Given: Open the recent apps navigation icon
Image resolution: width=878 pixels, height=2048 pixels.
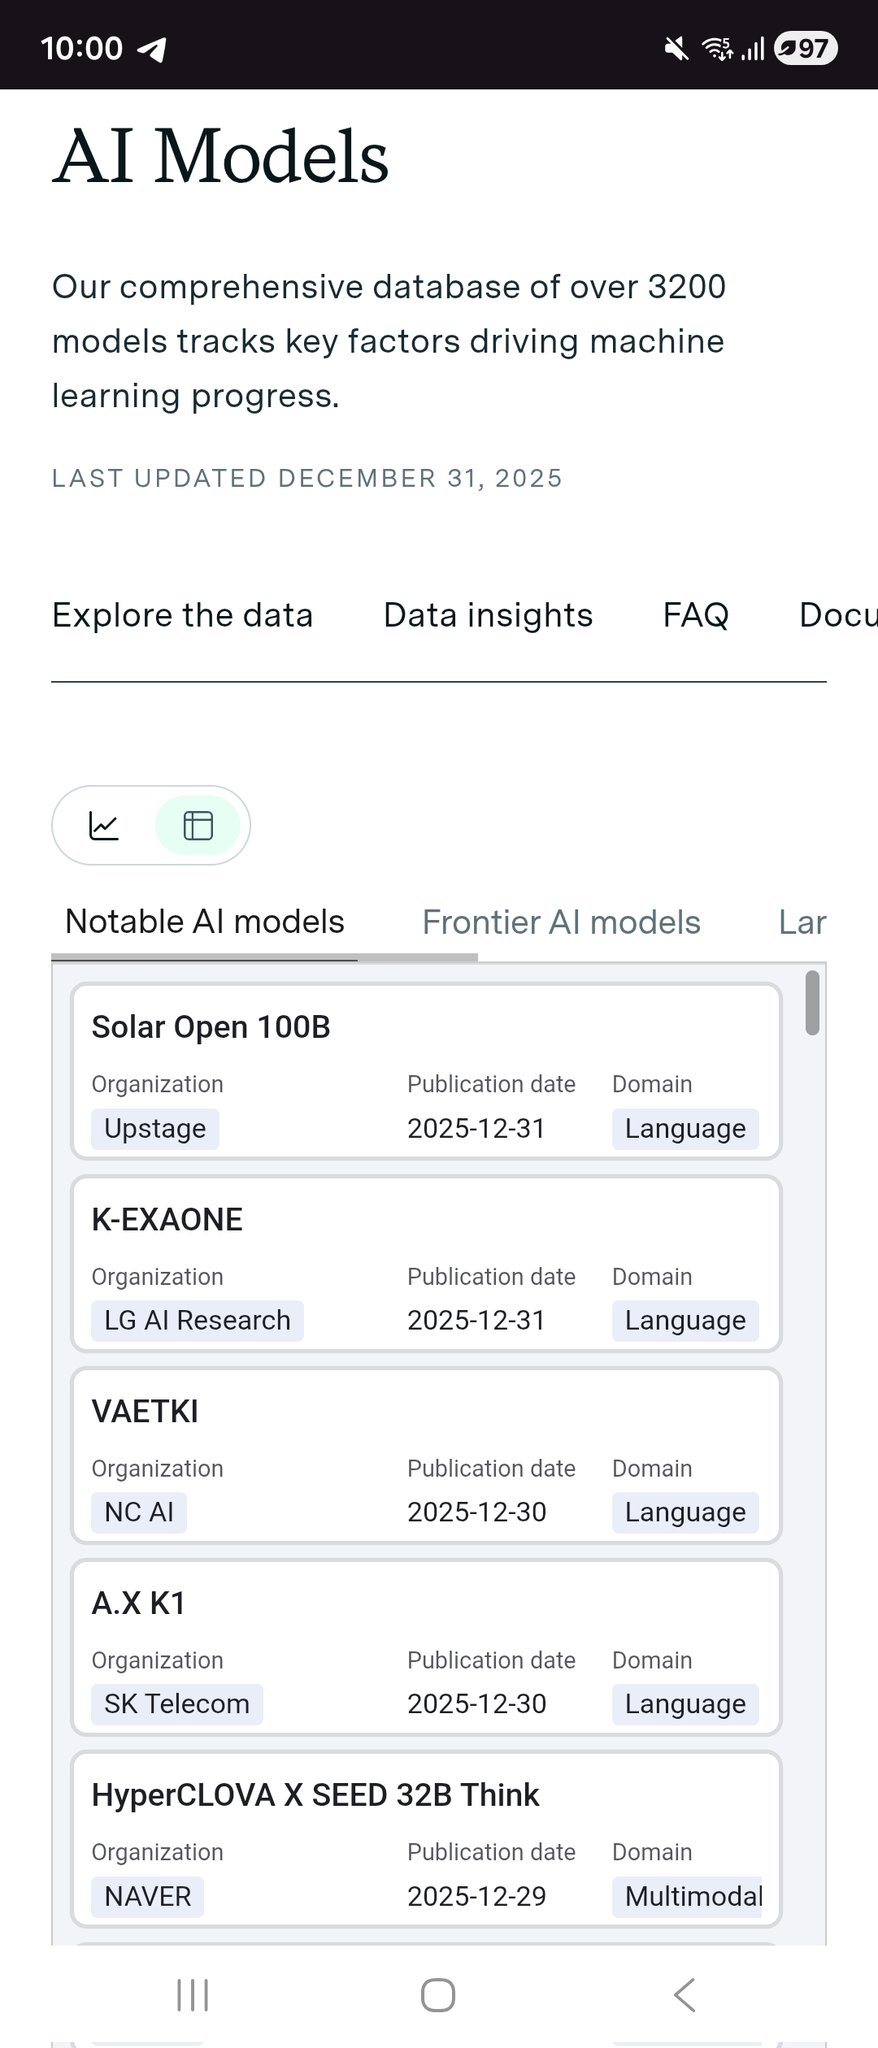Looking at the screenshot, I should pyautogui.click(x=192, y=1994).
